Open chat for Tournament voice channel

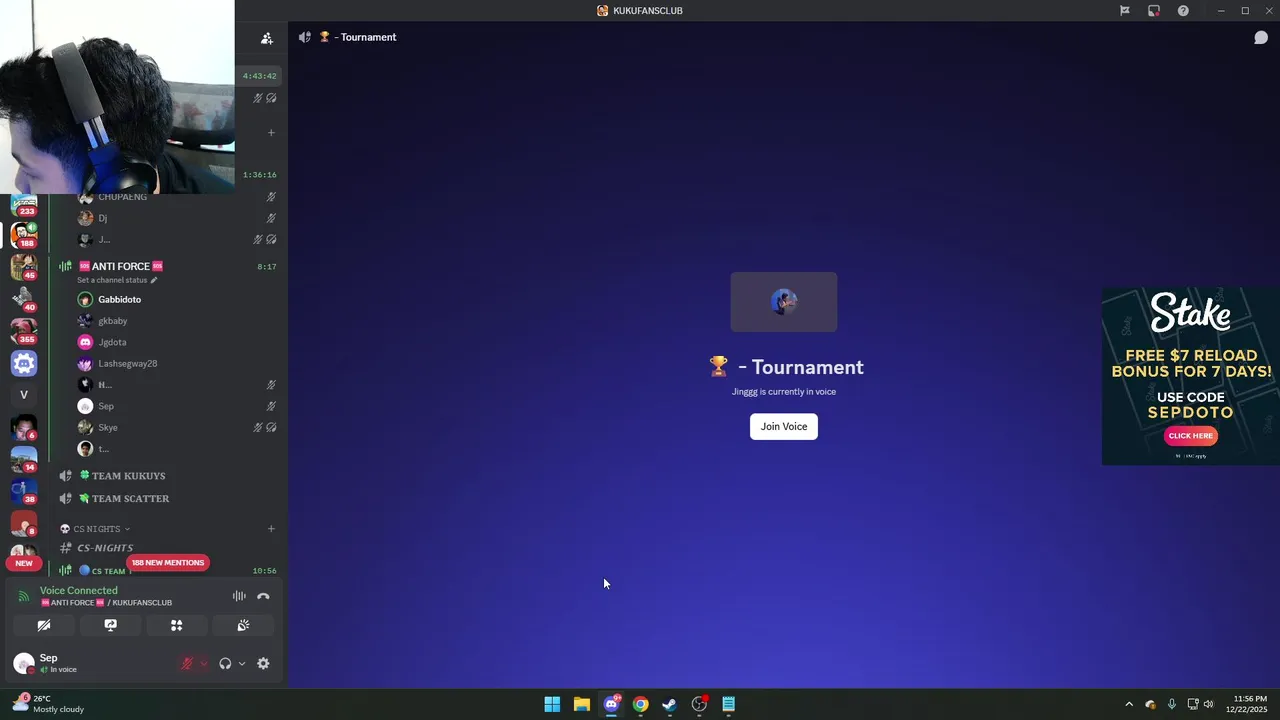coord(1261,38)
